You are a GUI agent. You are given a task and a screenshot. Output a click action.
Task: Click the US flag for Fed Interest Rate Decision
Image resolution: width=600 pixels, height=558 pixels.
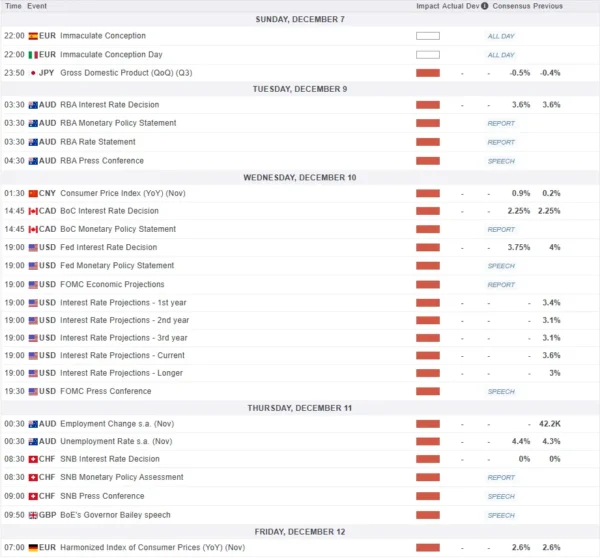click(x=34, y=247)
